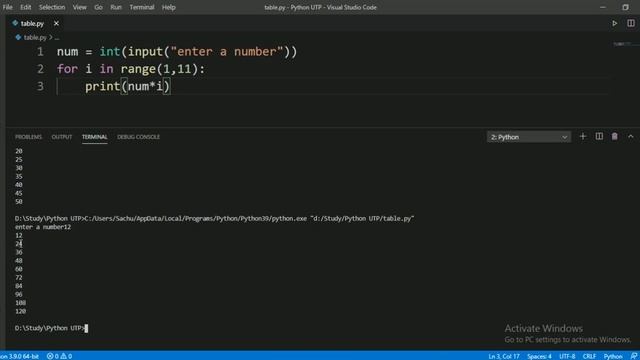Click the python.exe command line in terminal
The image size is (640, 360).
pos(215,219)
